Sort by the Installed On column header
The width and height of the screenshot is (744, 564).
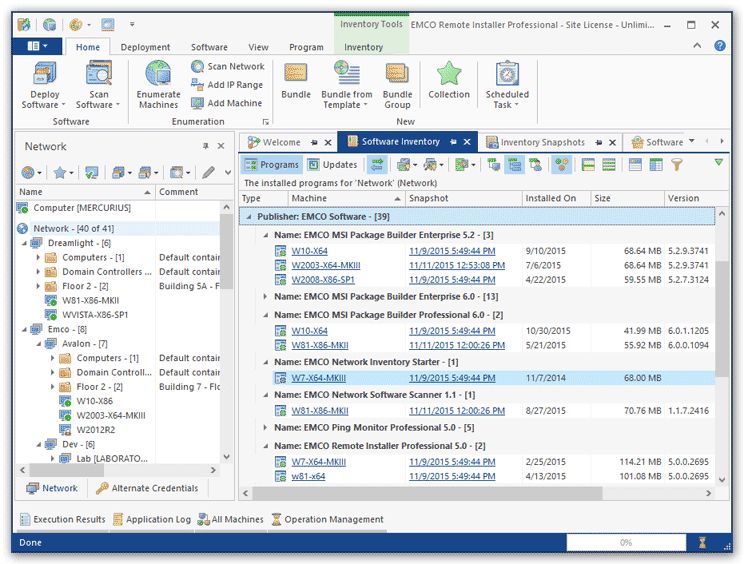click(x=551, y=198)
